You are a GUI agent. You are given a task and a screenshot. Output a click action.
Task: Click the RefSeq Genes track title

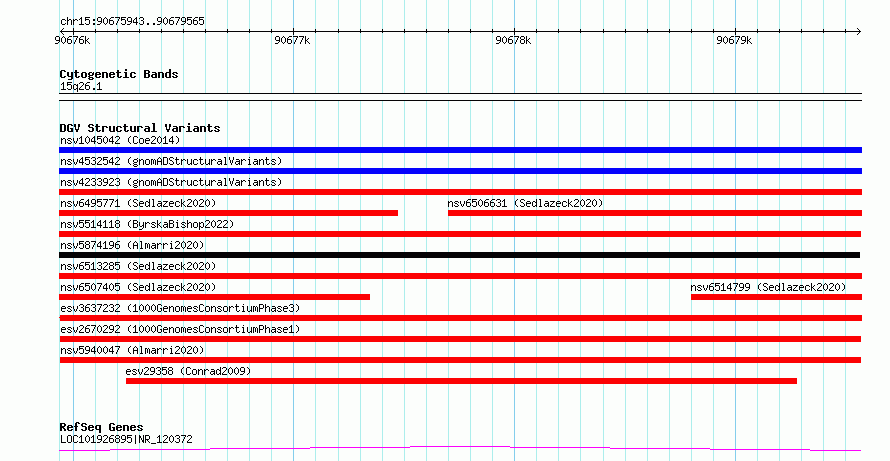coord(101,428)
